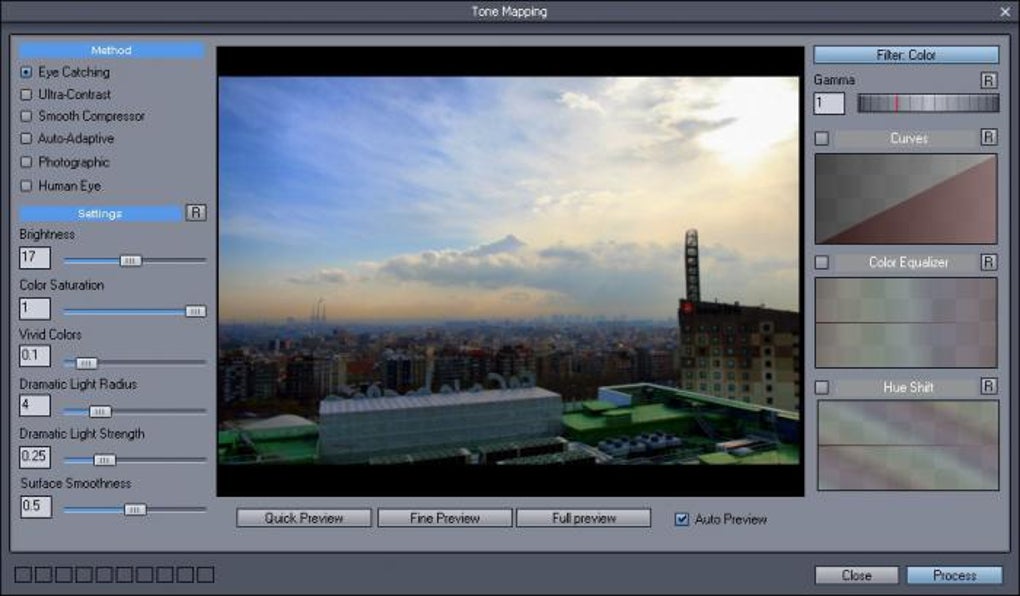
Task: Click the Brightness value field showing 17
Action: pyautogui.click(x=34, y=258)
